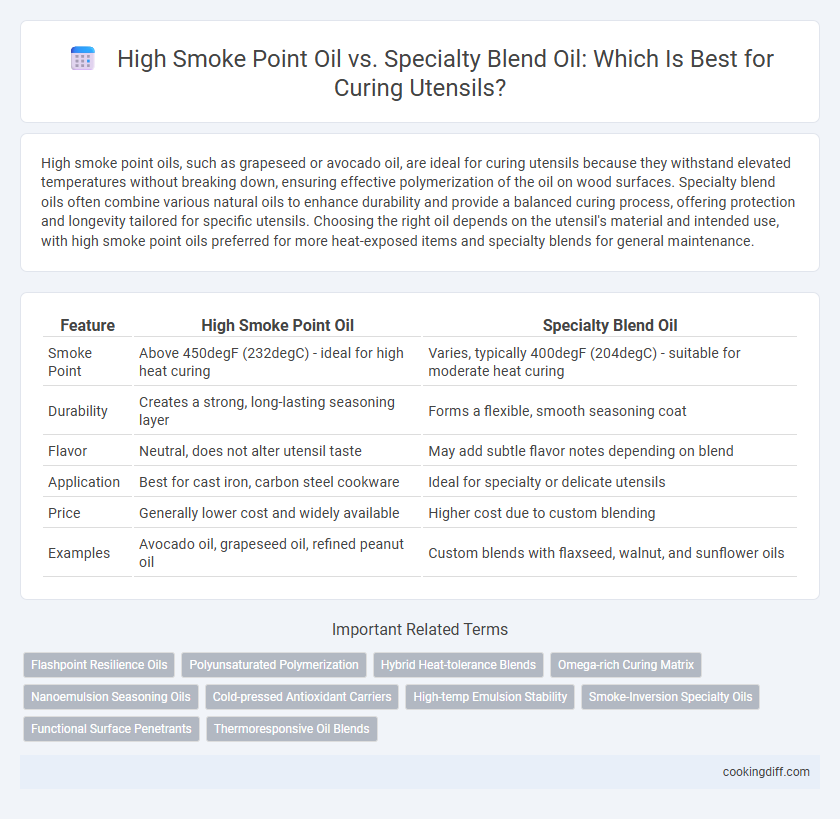Click the Important Related Terms heading
The width and height of the screenshot is (840, 819).
tap(420, 629)
